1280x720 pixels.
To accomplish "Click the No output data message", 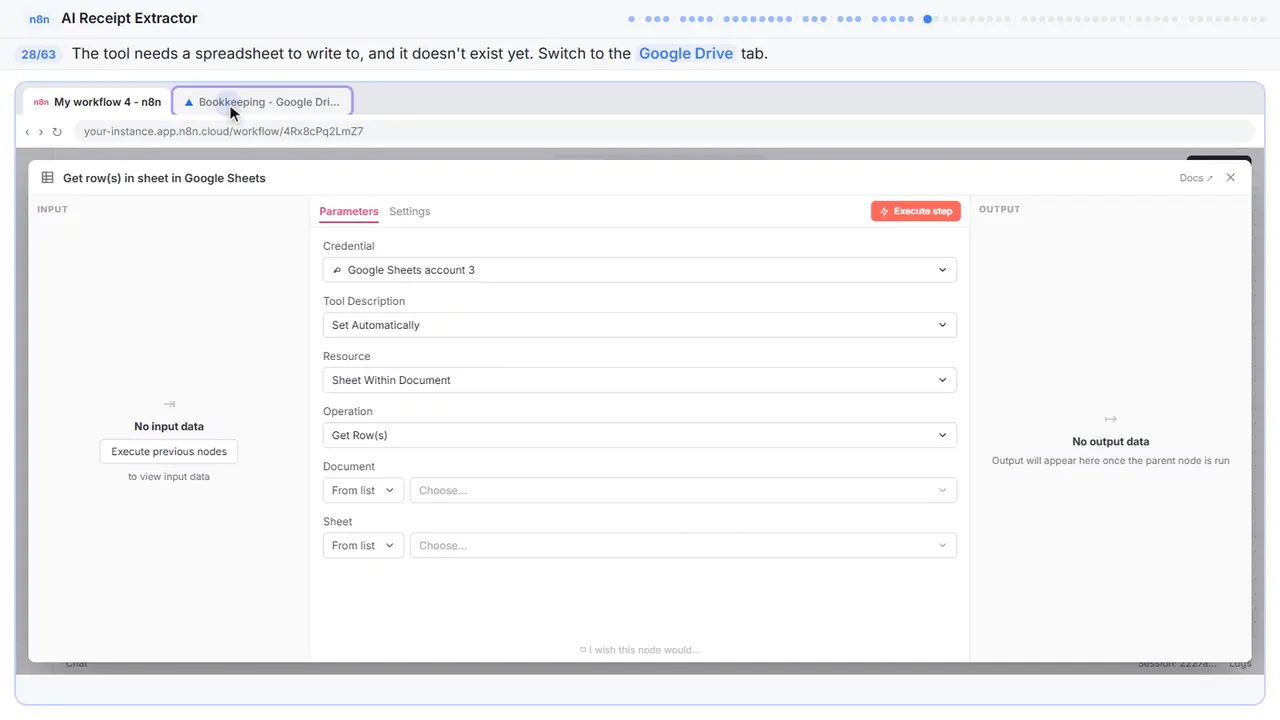I will point(1110,442).
